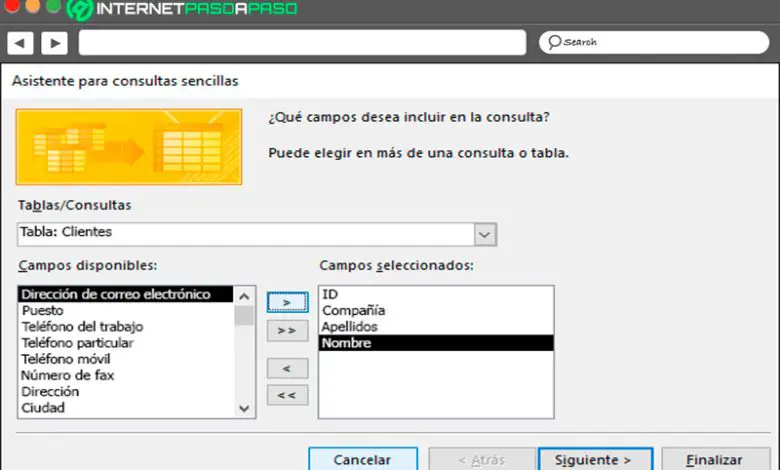780x470 pixels.
Task: Select Dirección de correo electrónico field
Action: click(125, 294)
